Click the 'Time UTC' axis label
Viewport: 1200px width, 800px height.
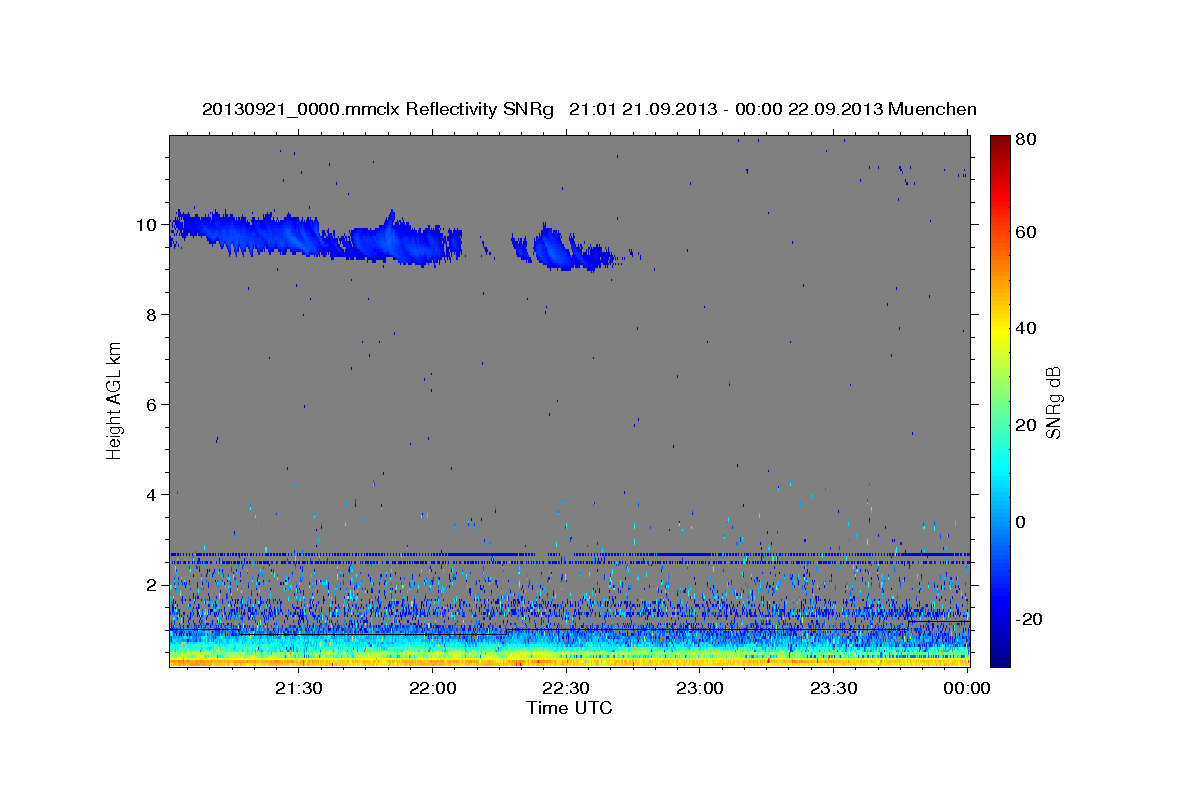pyautogui.click(x=569, y=708)
